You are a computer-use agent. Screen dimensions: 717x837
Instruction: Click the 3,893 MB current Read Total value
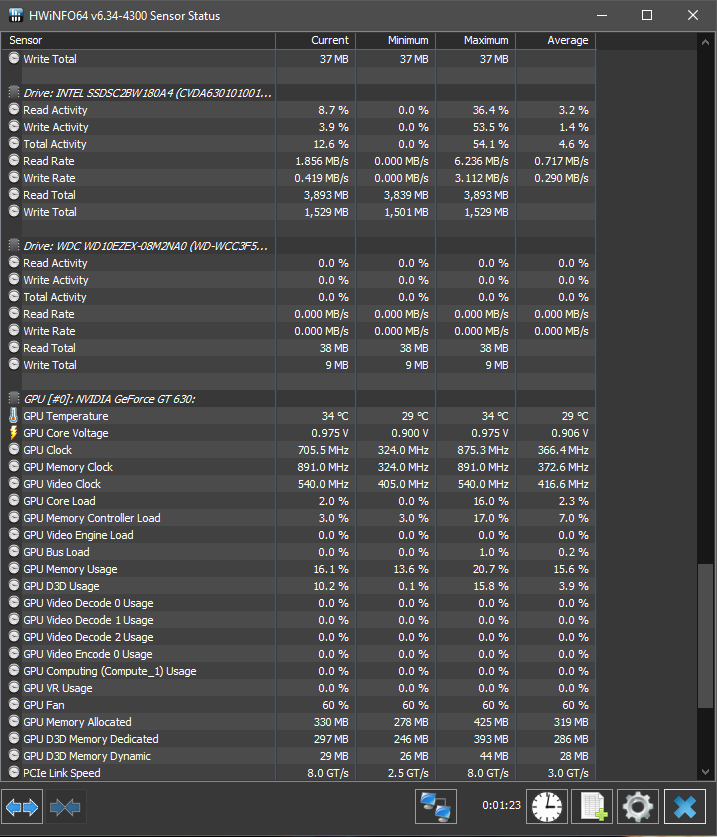(326, 195)
